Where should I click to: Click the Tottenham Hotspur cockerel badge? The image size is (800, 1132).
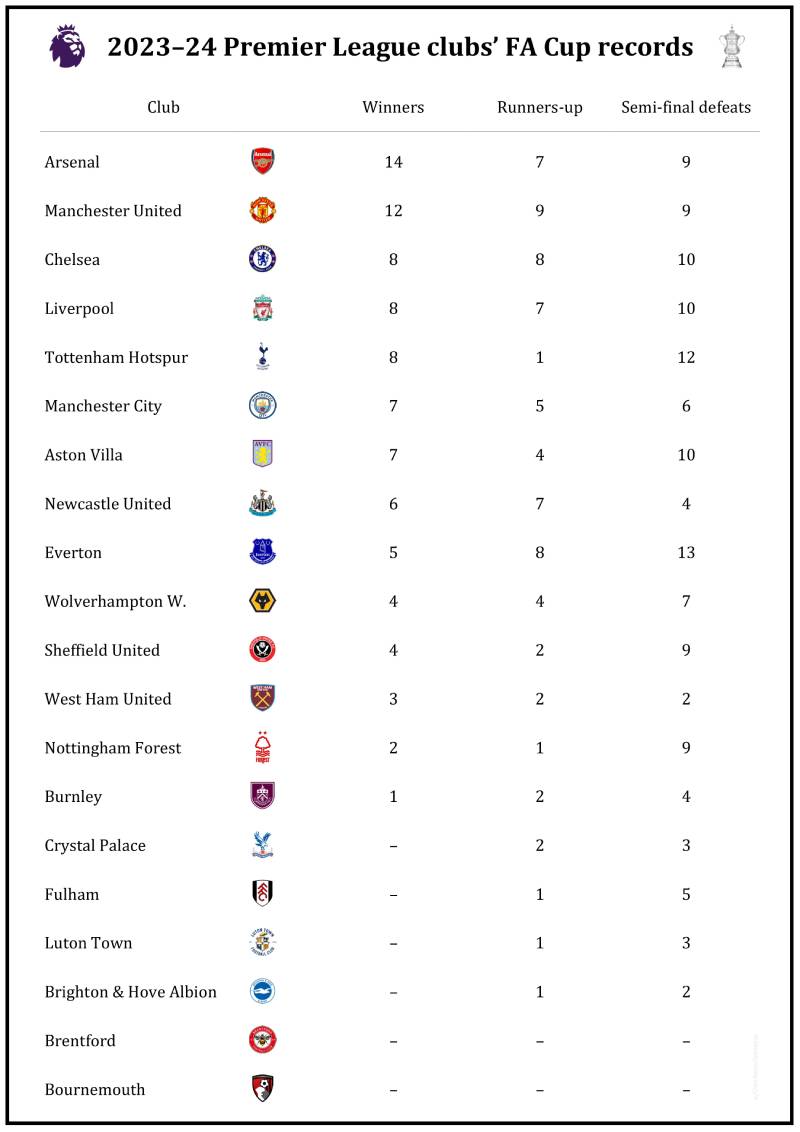(262, 357)
